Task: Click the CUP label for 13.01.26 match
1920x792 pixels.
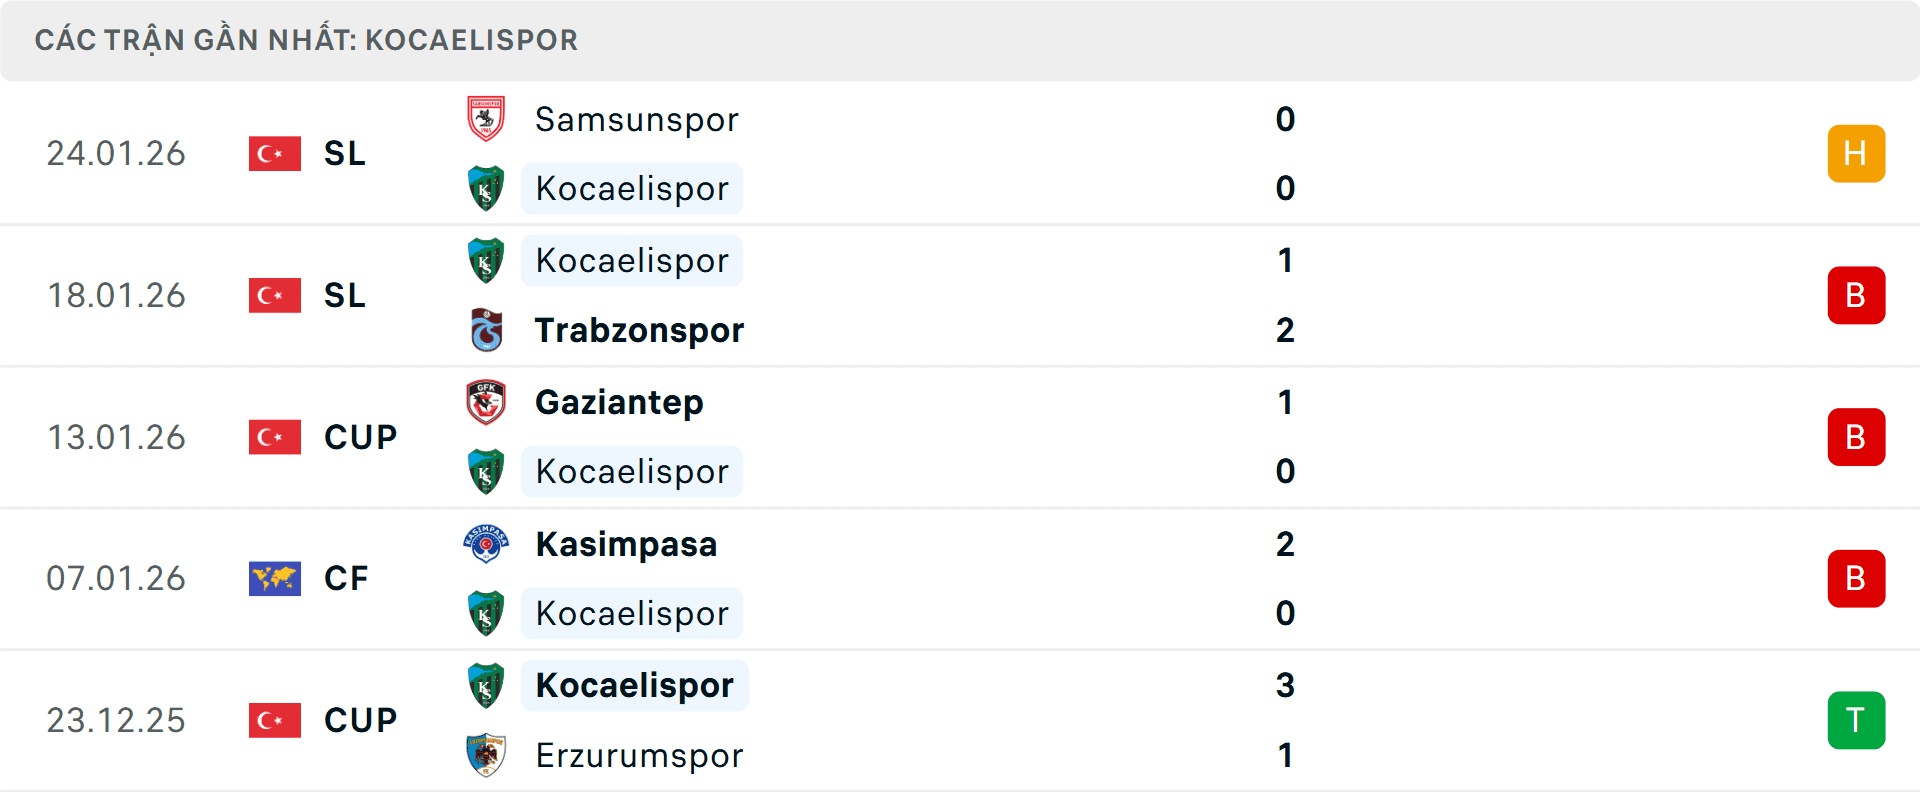Action: pos(360,437)
